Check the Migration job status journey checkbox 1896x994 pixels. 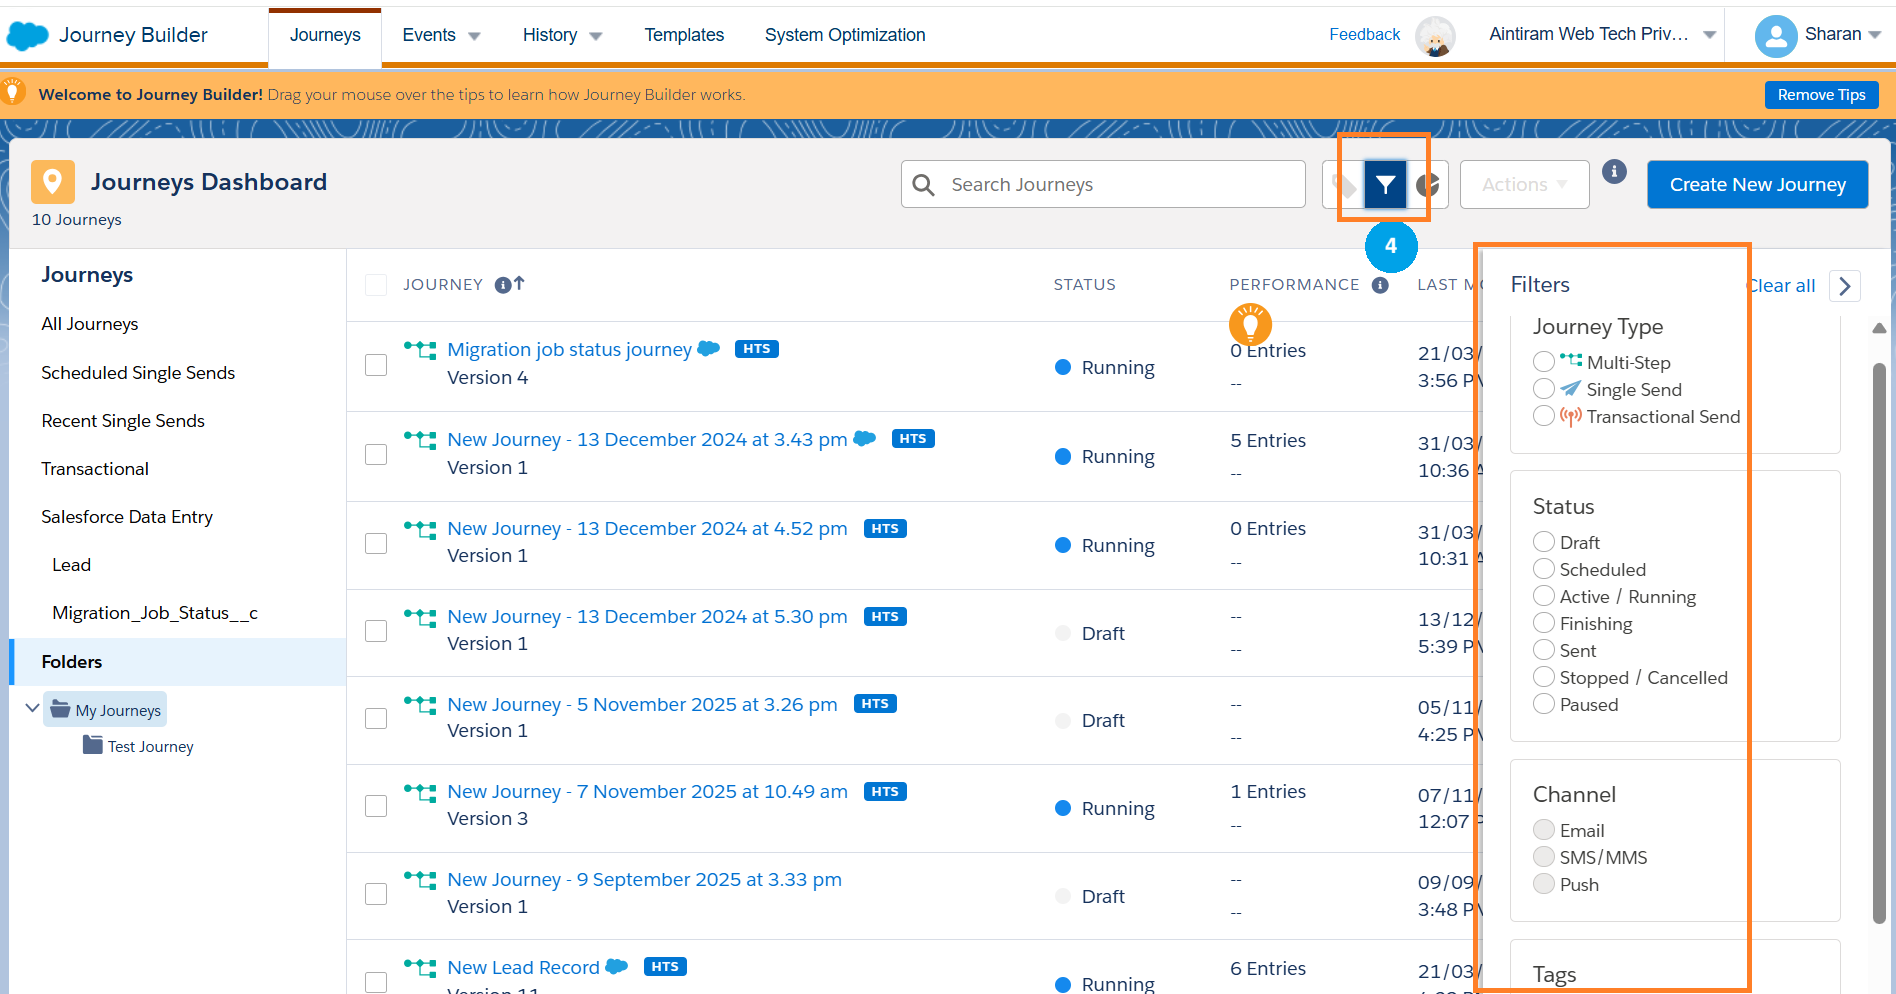tap(376, 365)
